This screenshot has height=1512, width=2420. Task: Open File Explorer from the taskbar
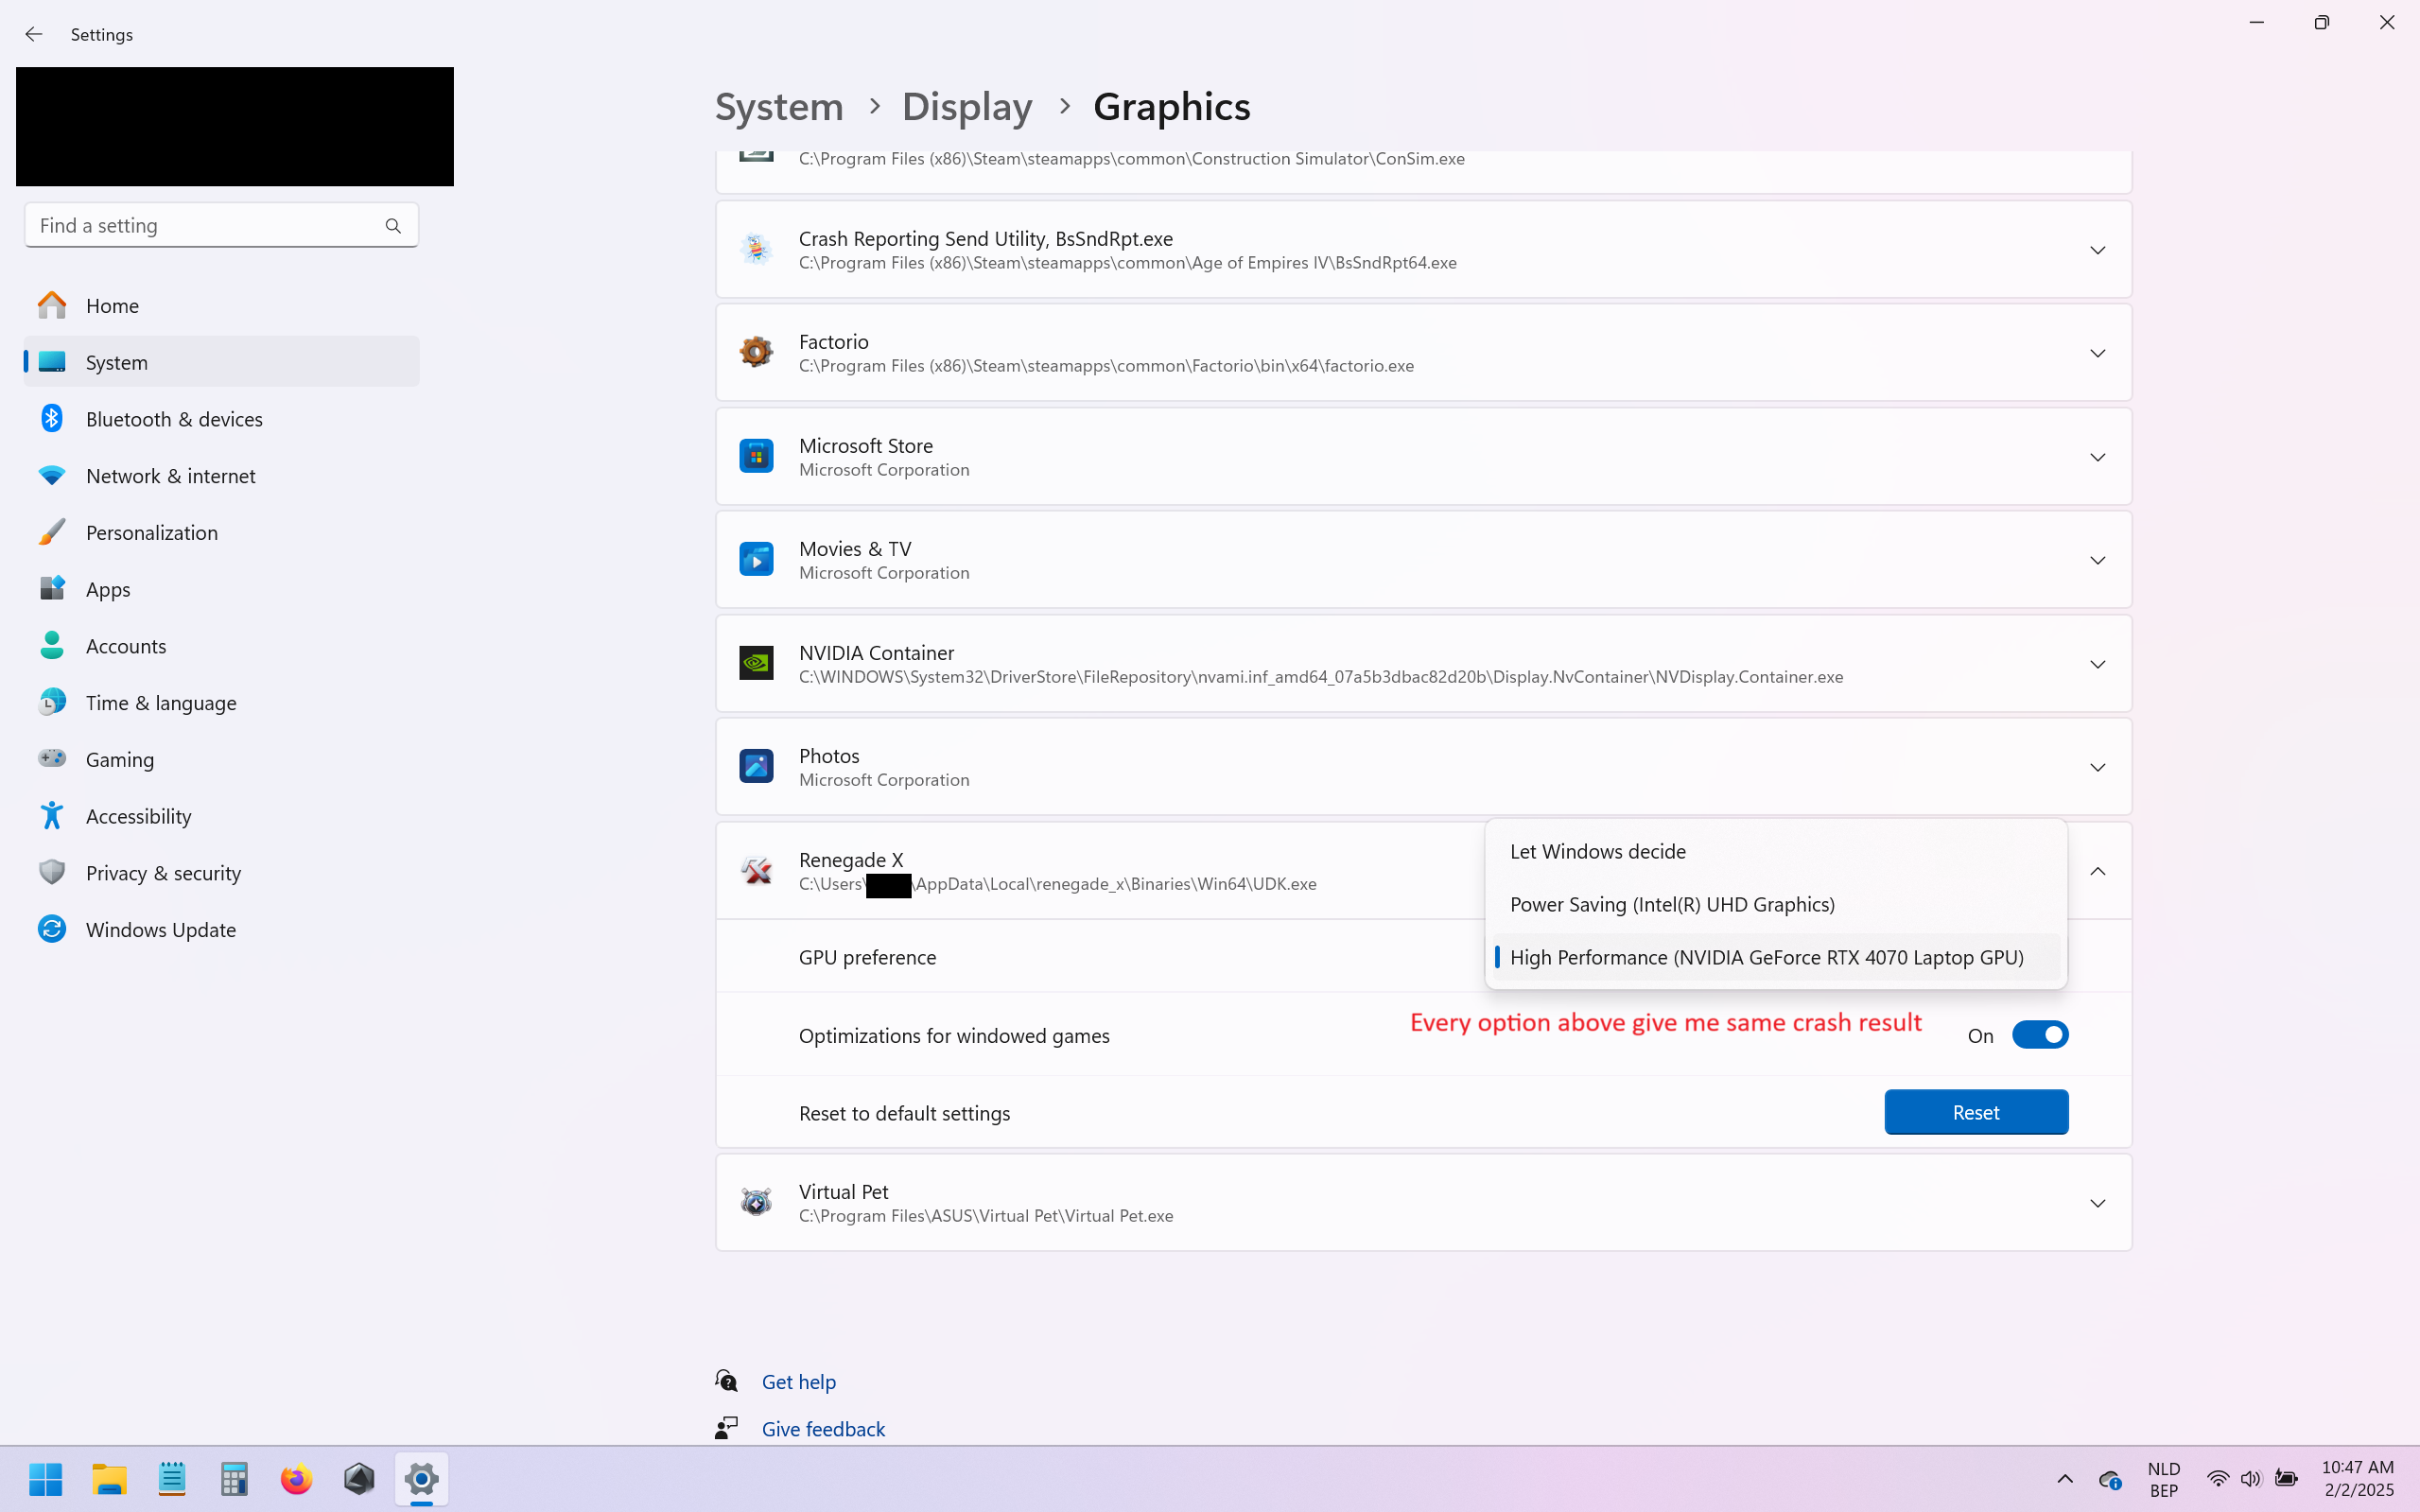(x=109, y=1478)
